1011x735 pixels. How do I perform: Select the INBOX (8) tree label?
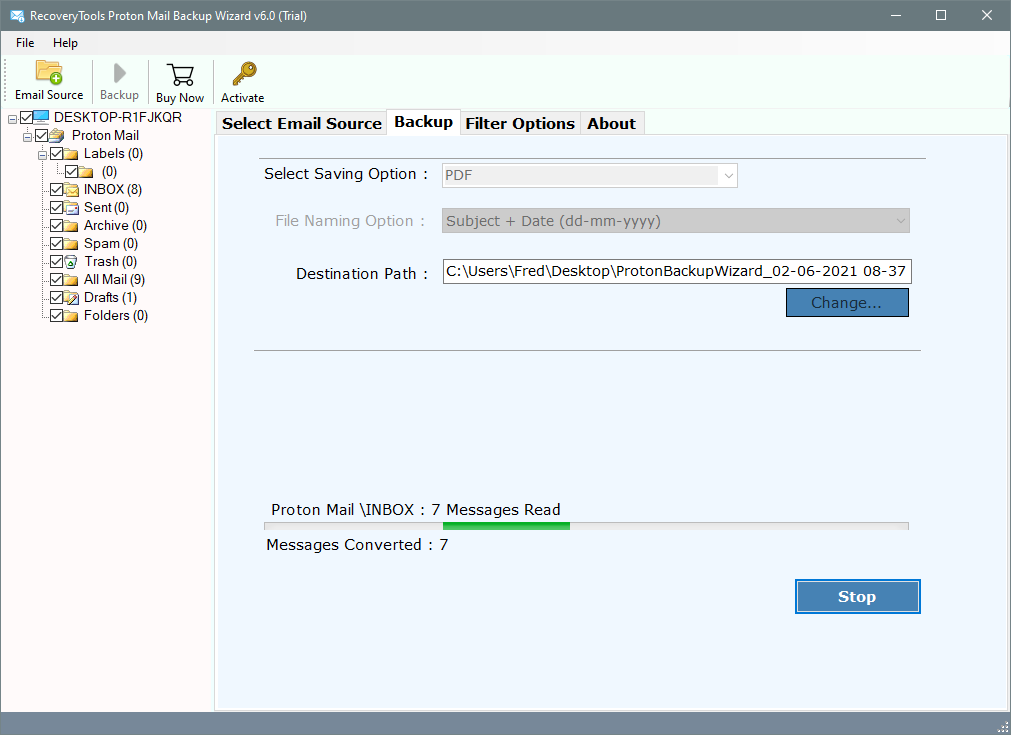(113, 190)
